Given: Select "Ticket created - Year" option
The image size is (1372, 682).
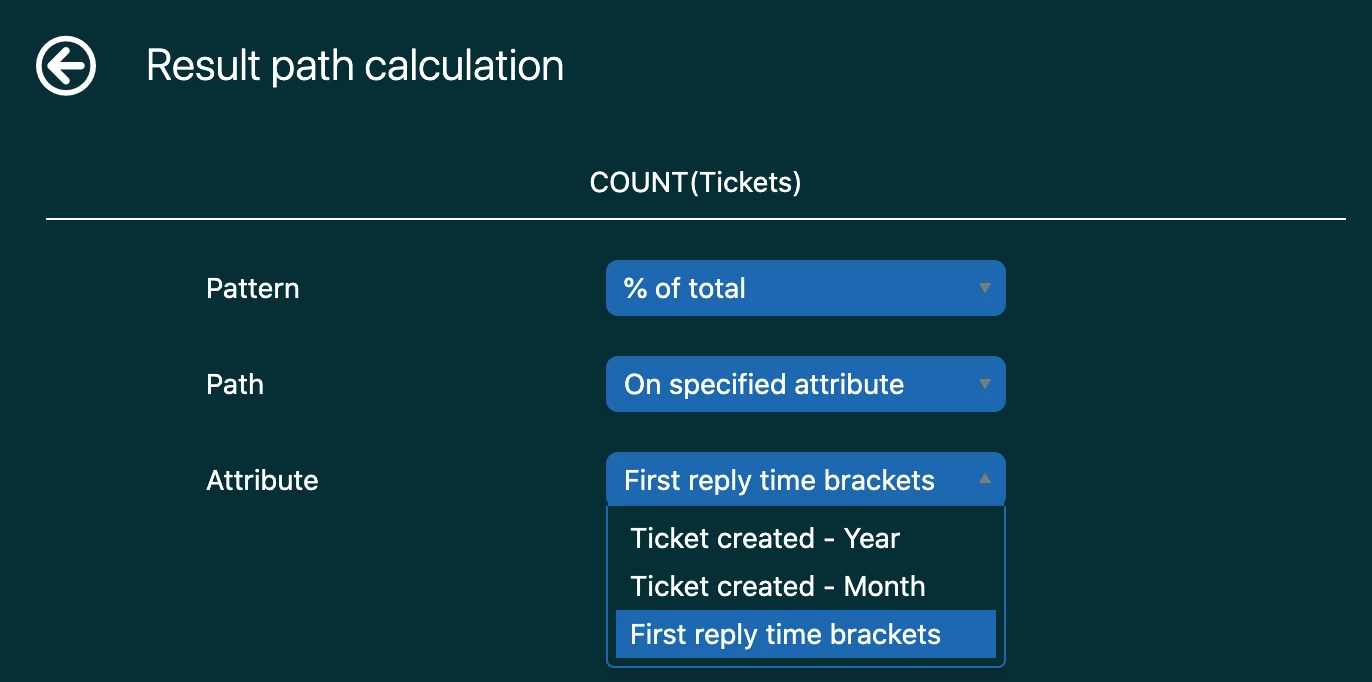Looking at the screenshot, I should click(x=765, y=538).
